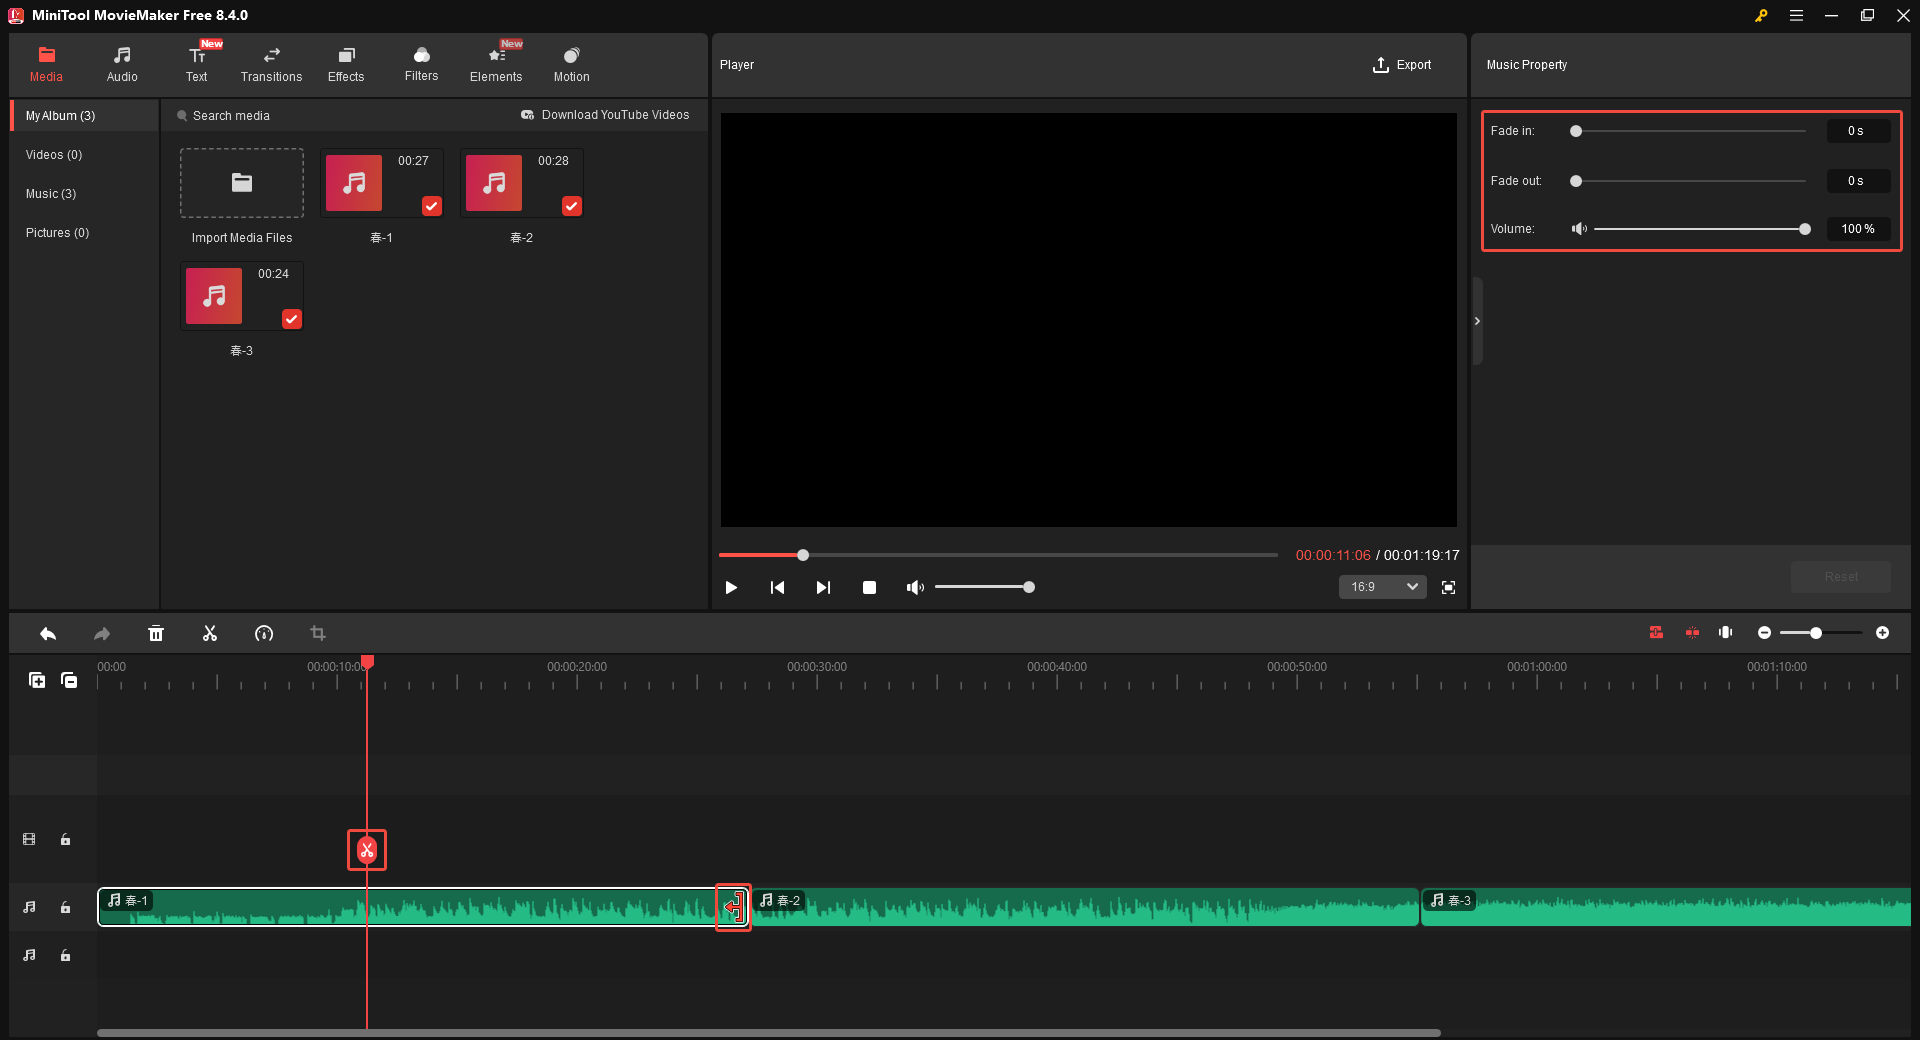Toggle the lock on the music track
The width and height of the screenshot is (1920, 1040).
tap(65, 908)
